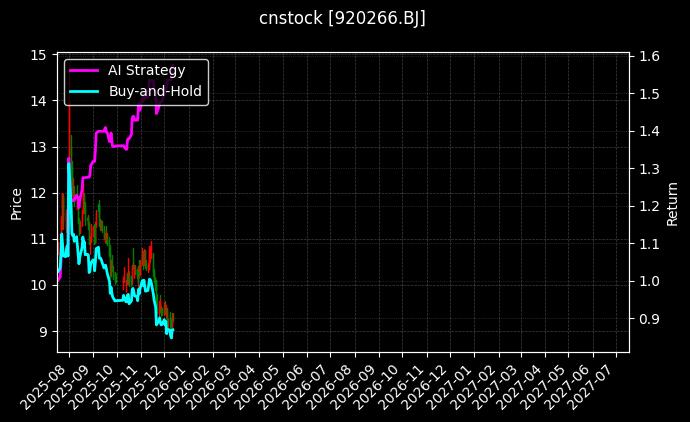Image resolution: width=690 pixels, height=422 pixels.
Task: Click the 15 price tick label
Action: point(38,55)
